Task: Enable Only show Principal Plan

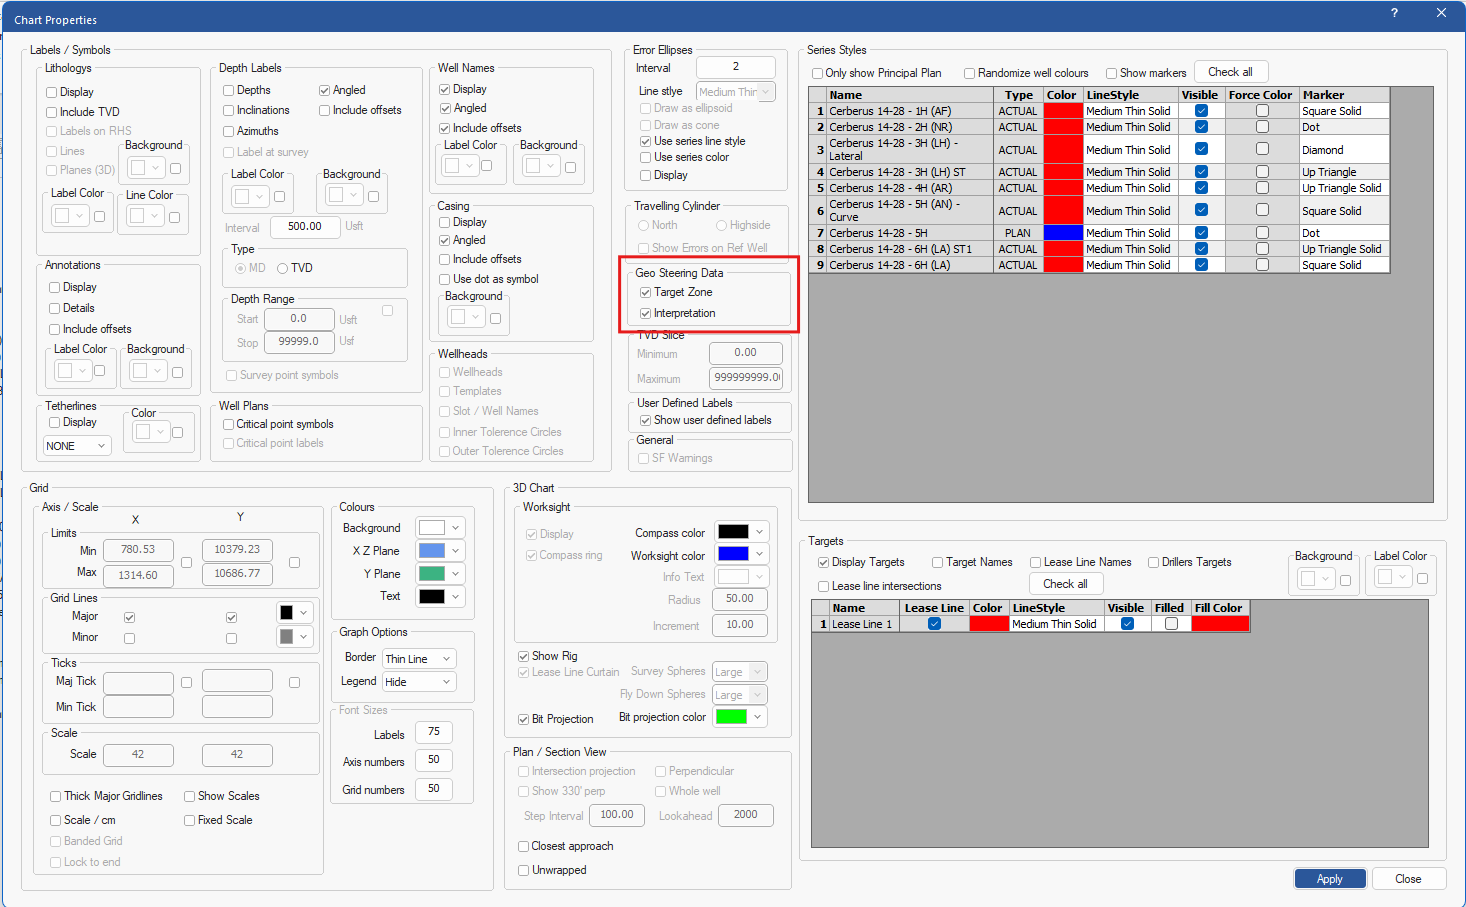Action: click(818, 73)
